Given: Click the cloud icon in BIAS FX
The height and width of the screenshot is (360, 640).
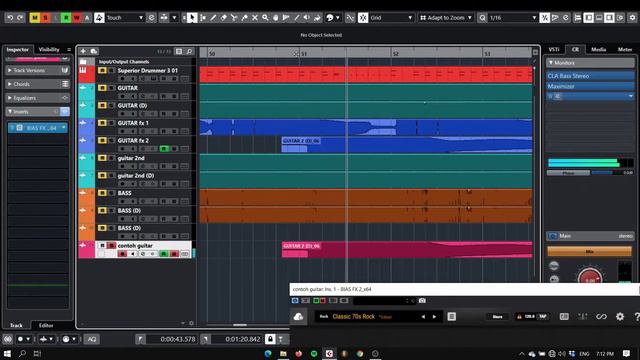Looking at the screenshot, I should point(298,317).
